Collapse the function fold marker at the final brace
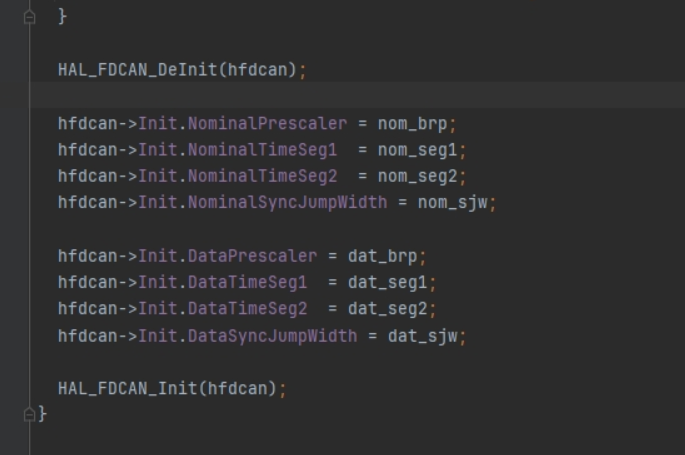The image size is (685, 455). pos(29,414)
